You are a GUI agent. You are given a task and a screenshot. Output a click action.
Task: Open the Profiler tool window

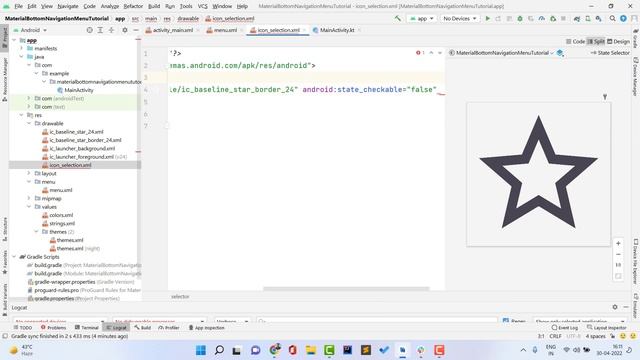tap(169, 327)
